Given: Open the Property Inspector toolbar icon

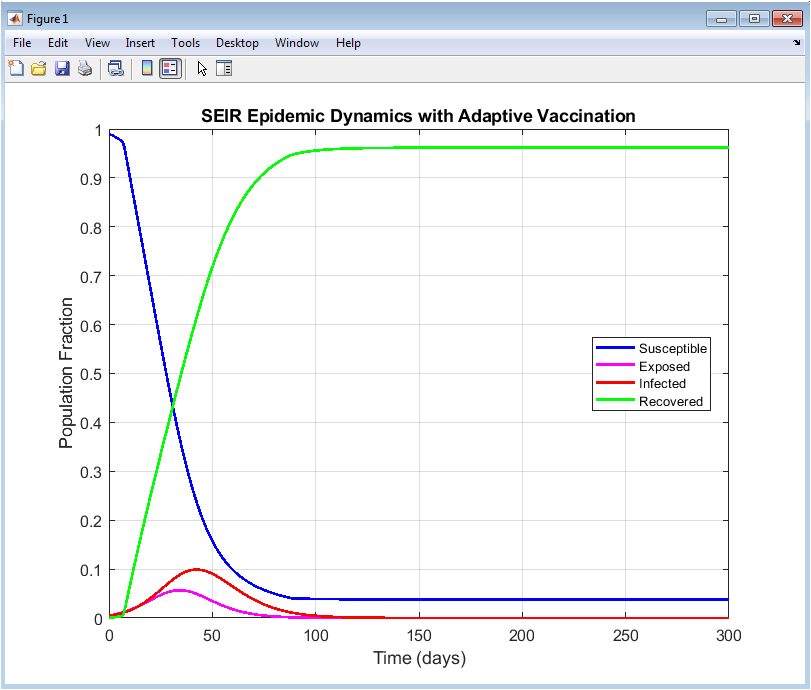Looking at the screenshot, I should pos(224,68).
